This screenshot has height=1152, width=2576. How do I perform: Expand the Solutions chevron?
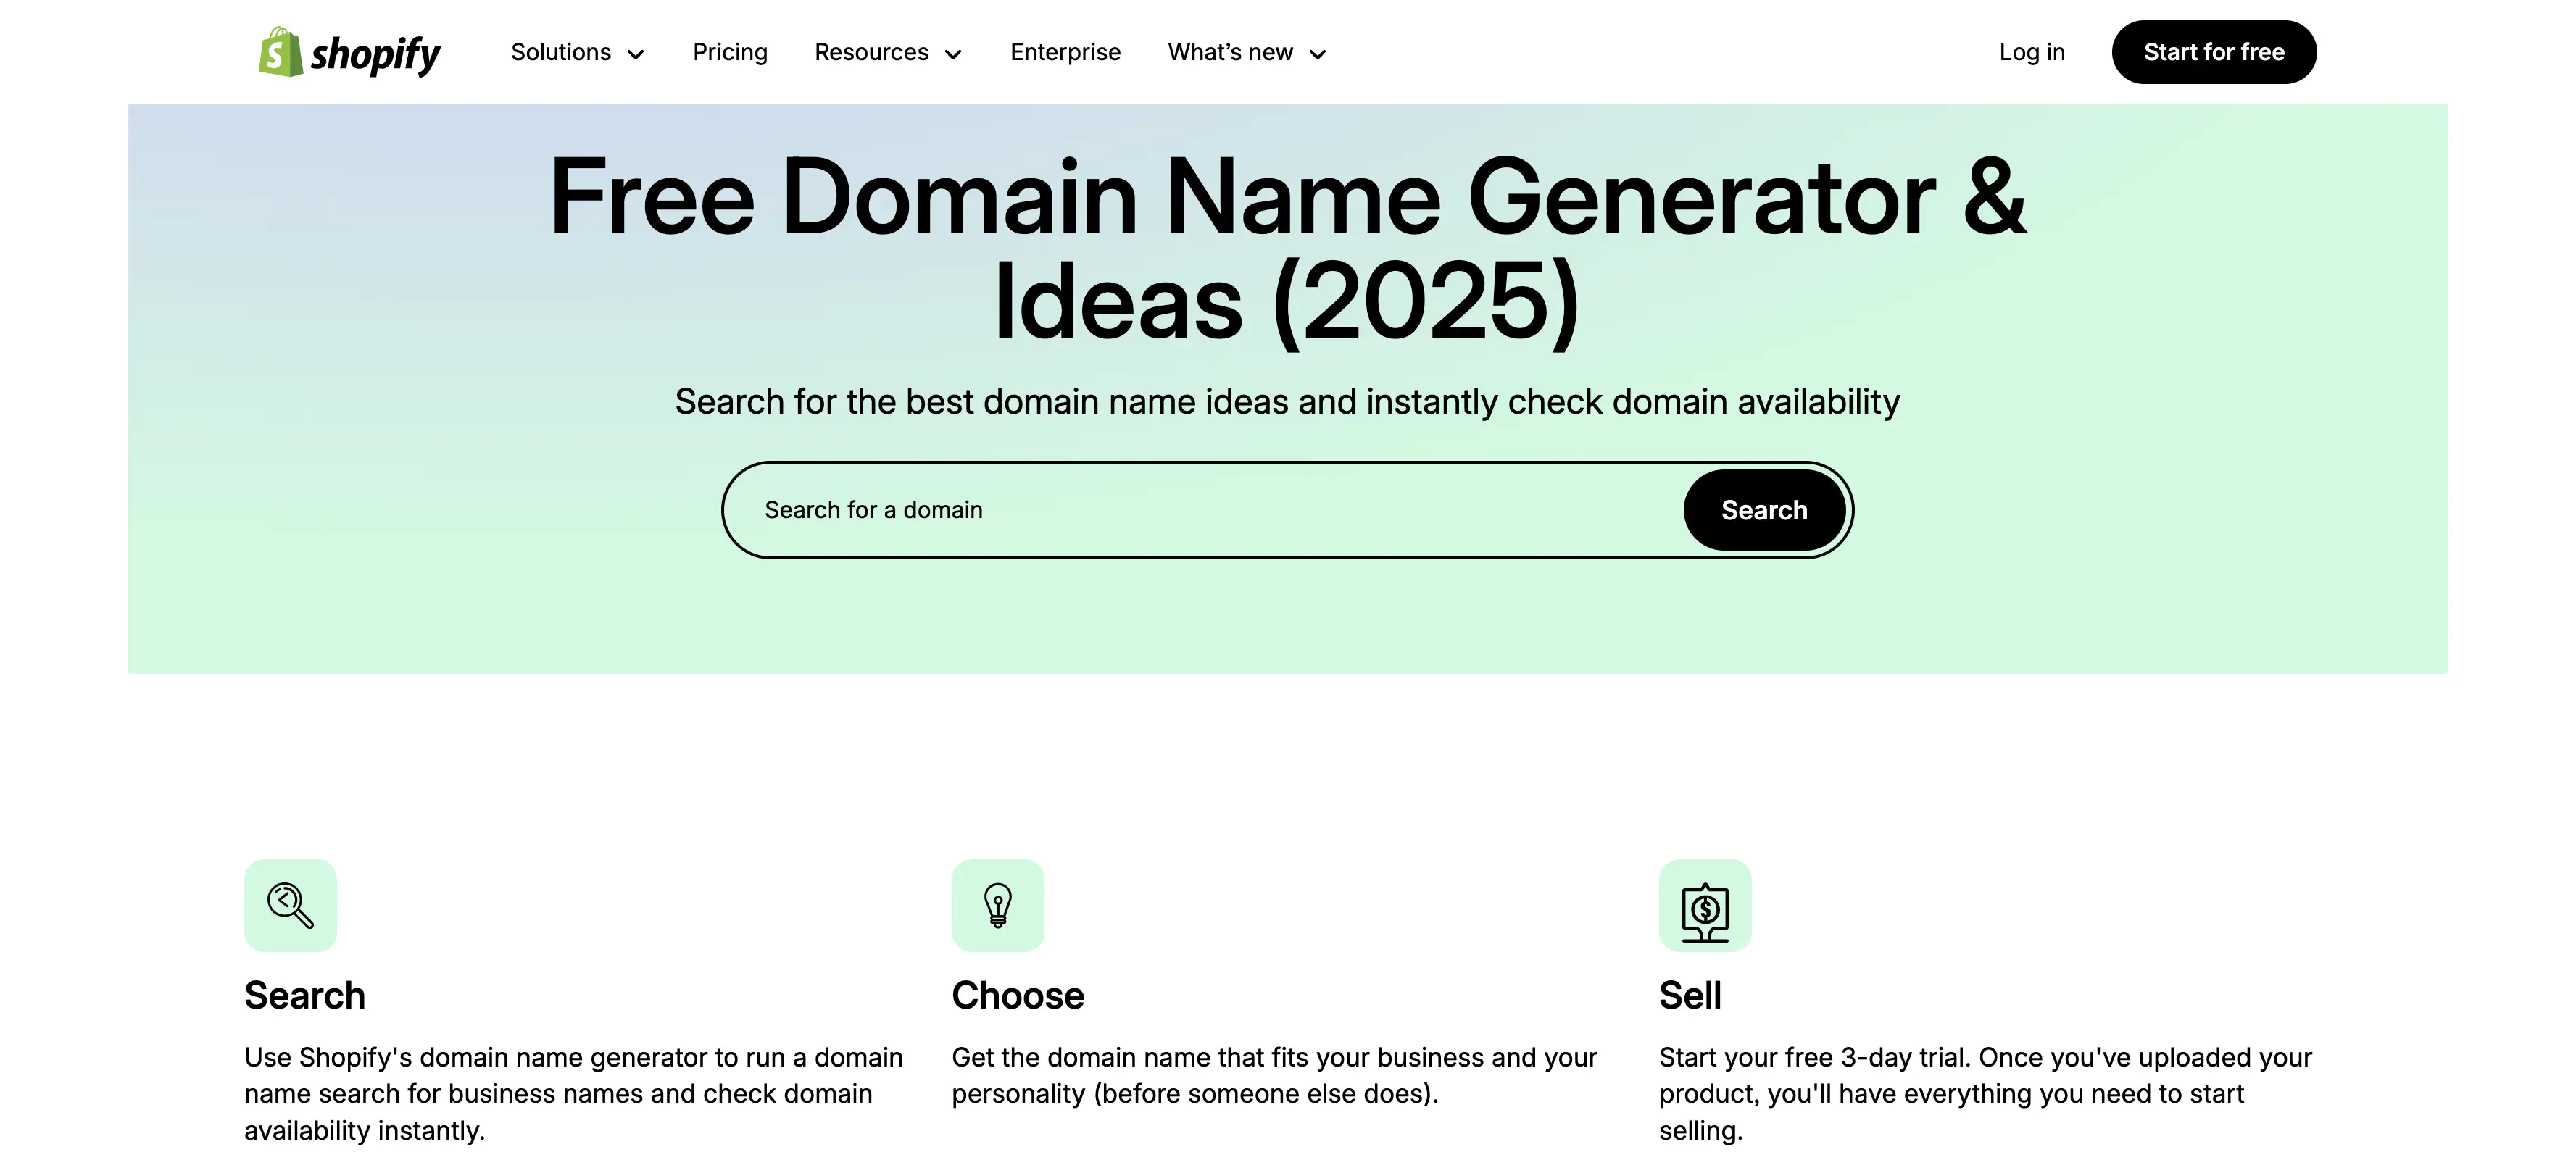pyautogui.click(x=636, y=54)
